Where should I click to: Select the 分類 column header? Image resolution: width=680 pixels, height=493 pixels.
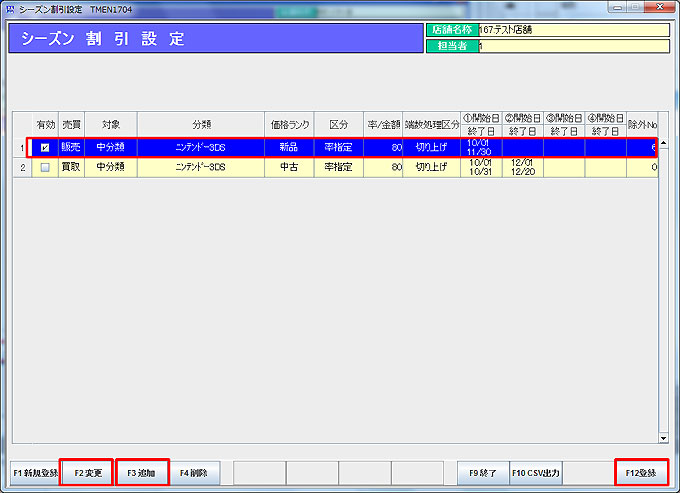point(201,124)
